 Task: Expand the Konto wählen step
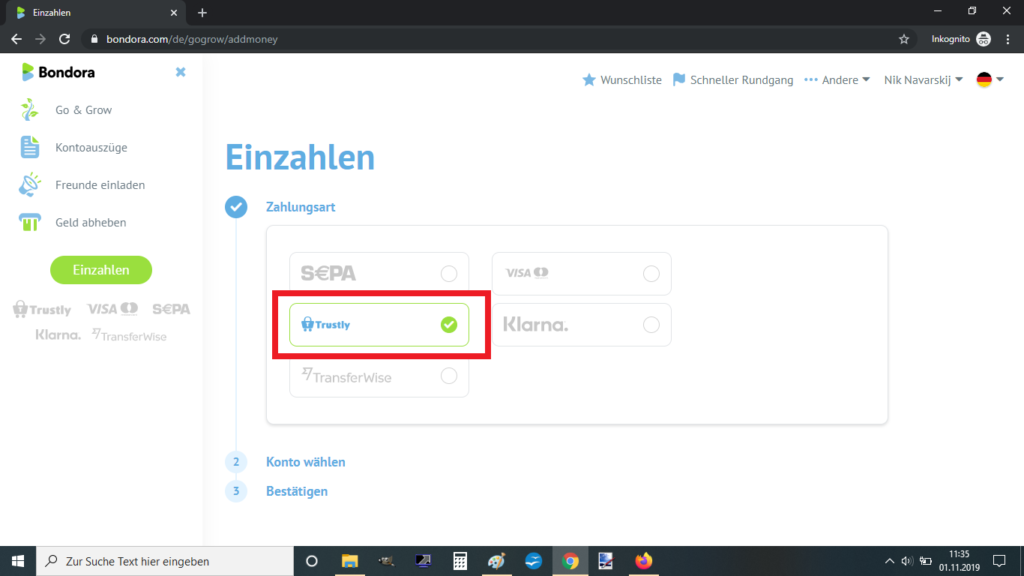click(x=306, y=462)
